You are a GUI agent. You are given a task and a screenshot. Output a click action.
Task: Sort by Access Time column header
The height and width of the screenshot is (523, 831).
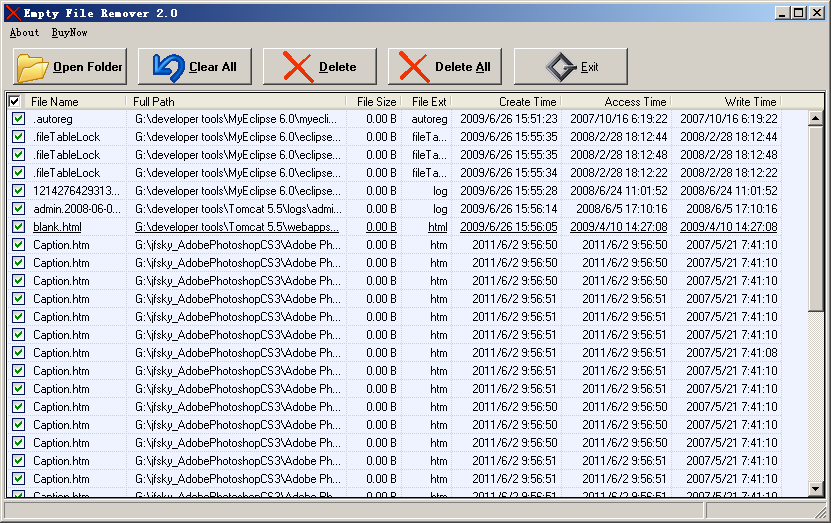tap(635, 102)
